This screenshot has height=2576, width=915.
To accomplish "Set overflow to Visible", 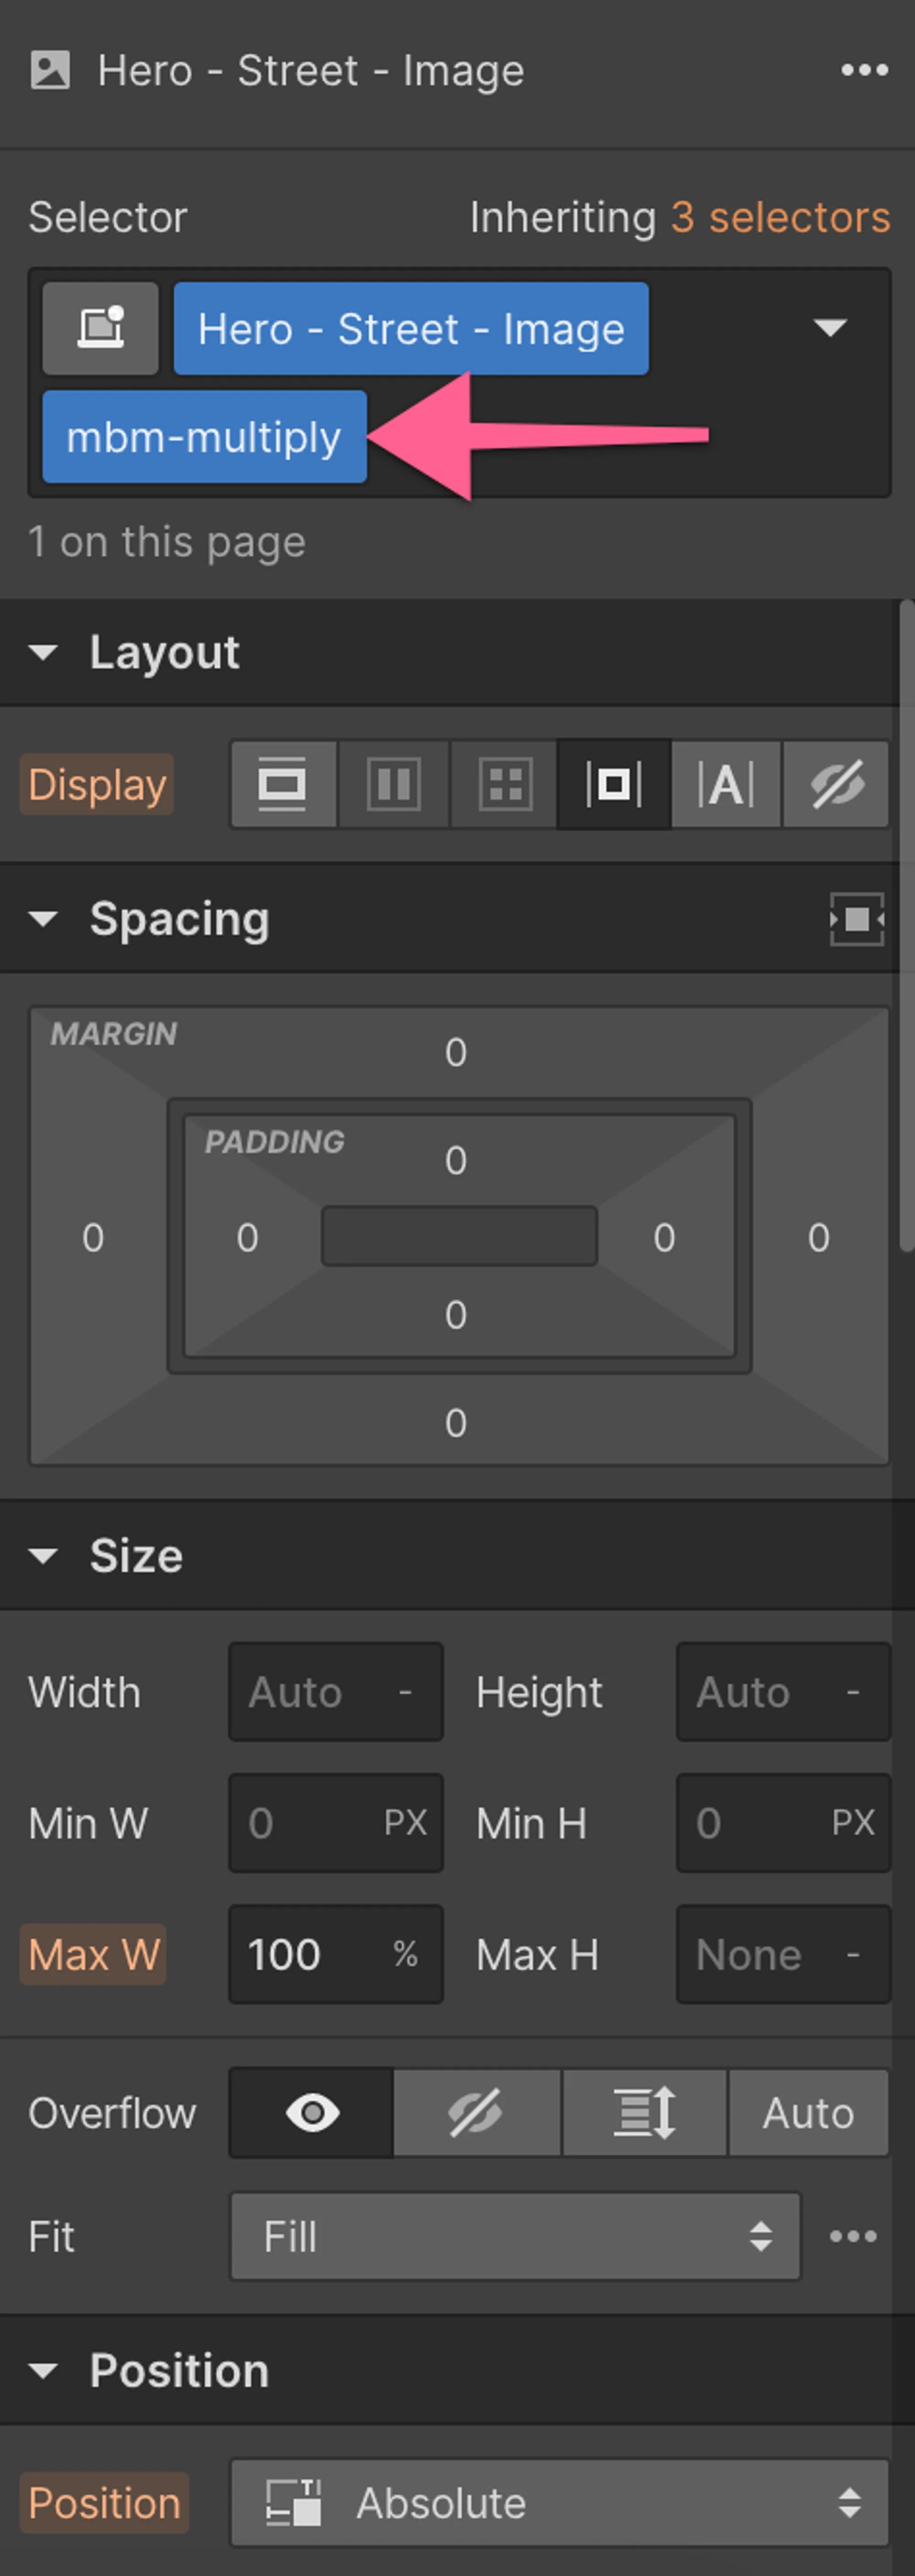I will [x=312, y=2113].
